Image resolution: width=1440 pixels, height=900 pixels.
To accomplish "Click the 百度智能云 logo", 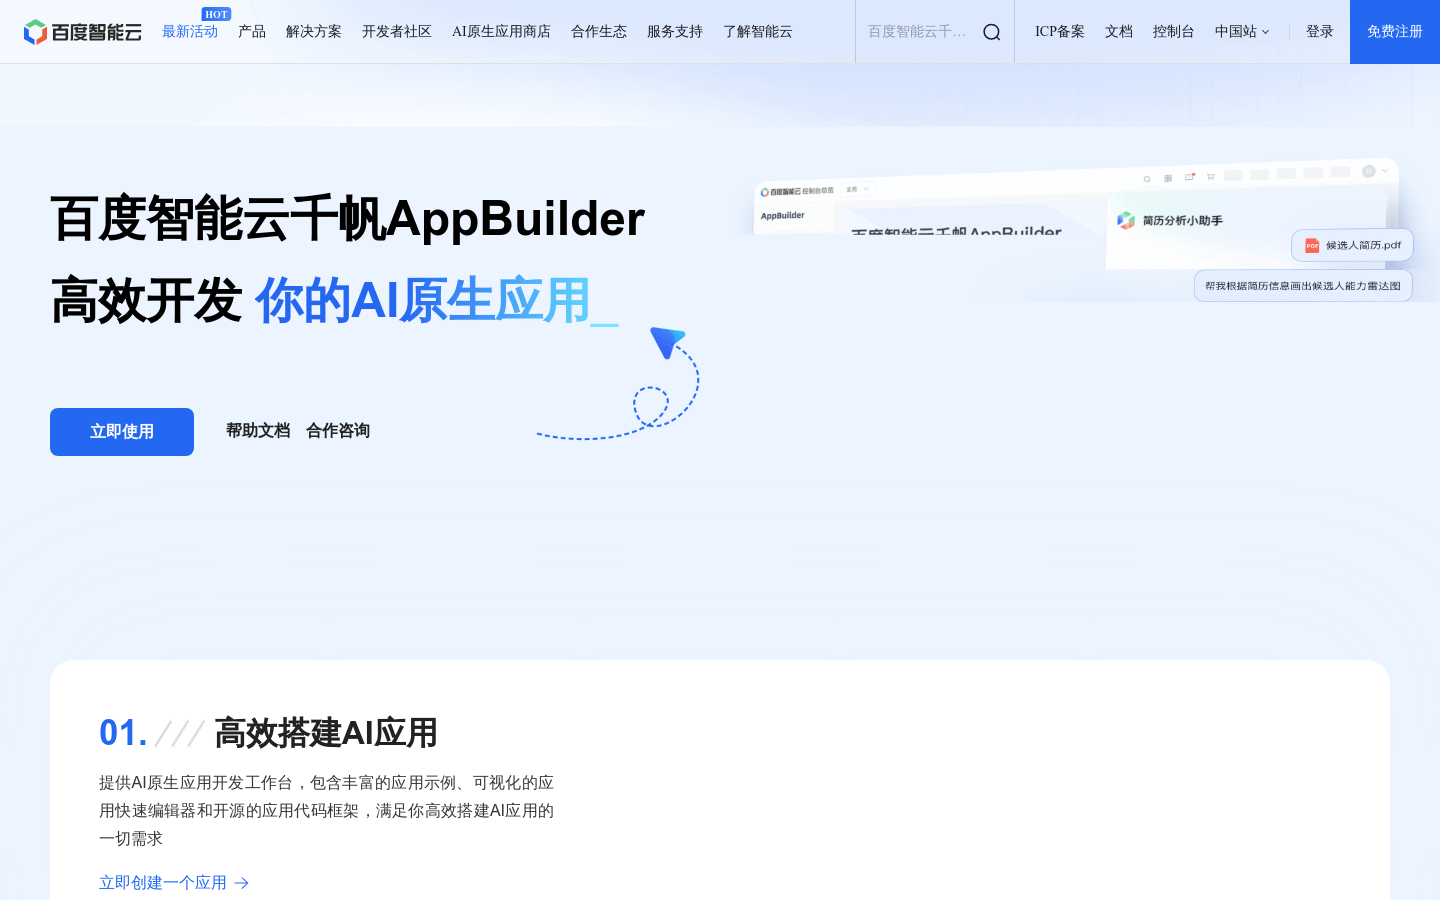I will 83,31.
